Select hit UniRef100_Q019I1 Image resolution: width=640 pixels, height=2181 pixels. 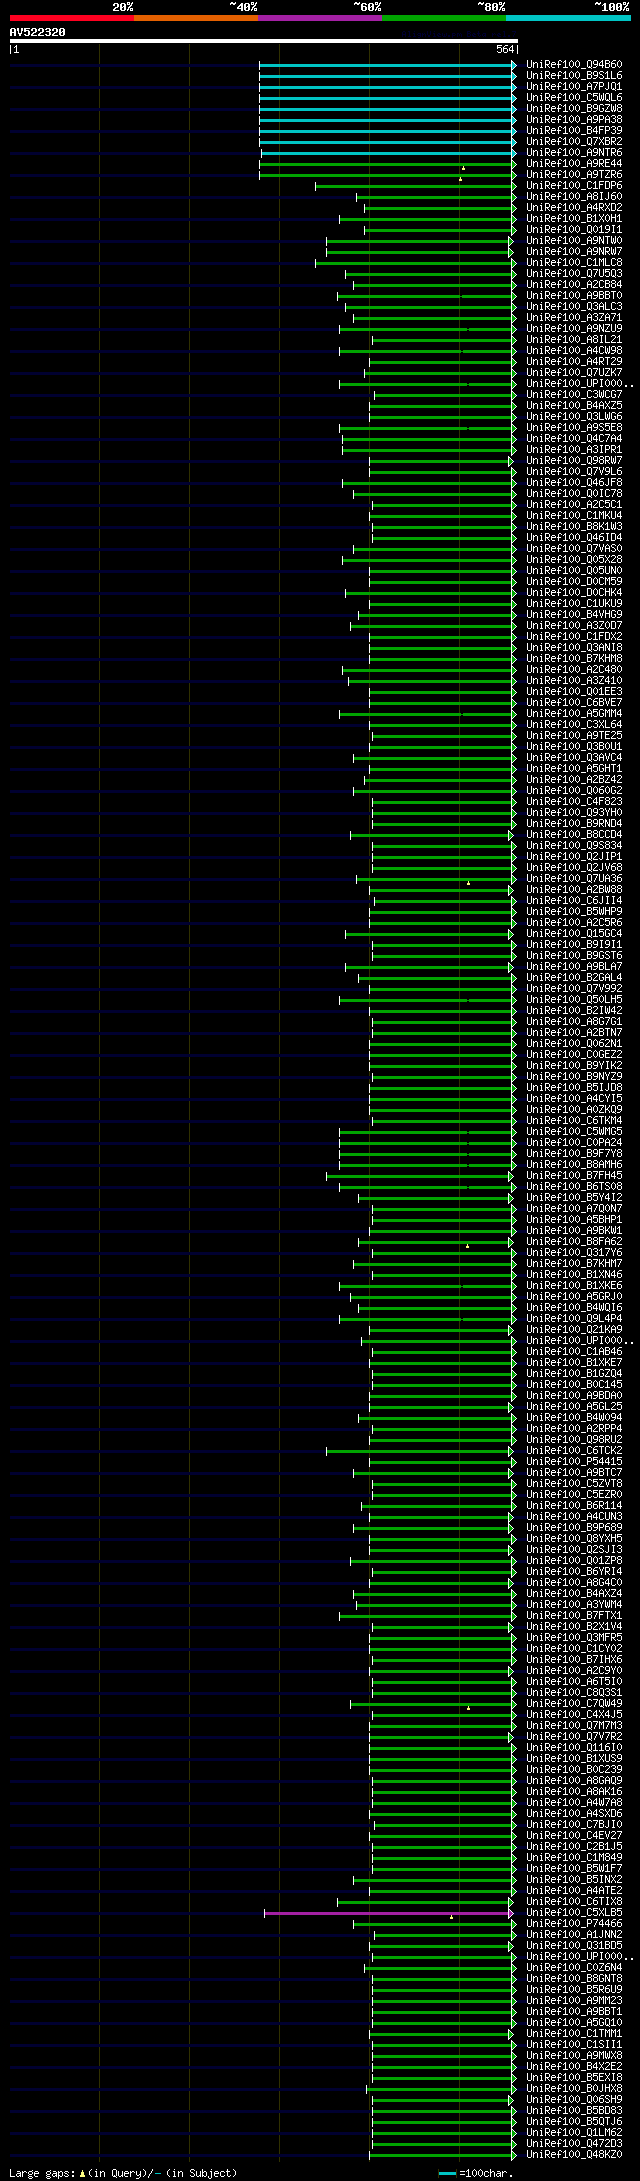click(574, 230)
